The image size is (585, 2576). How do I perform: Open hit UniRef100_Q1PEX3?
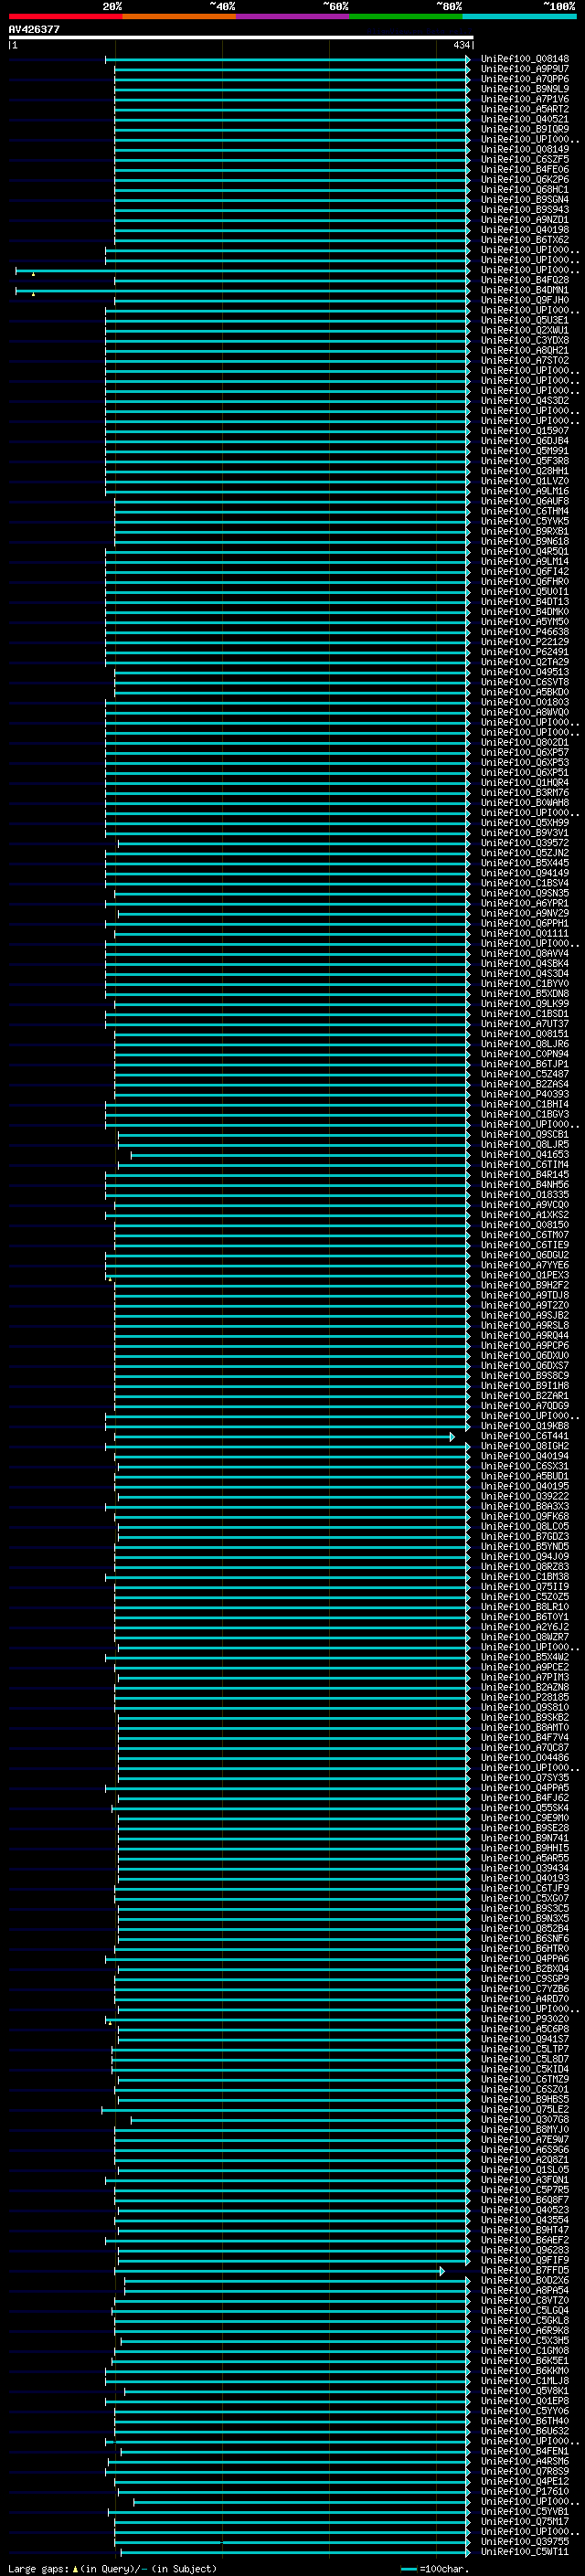pos(525,1275)
